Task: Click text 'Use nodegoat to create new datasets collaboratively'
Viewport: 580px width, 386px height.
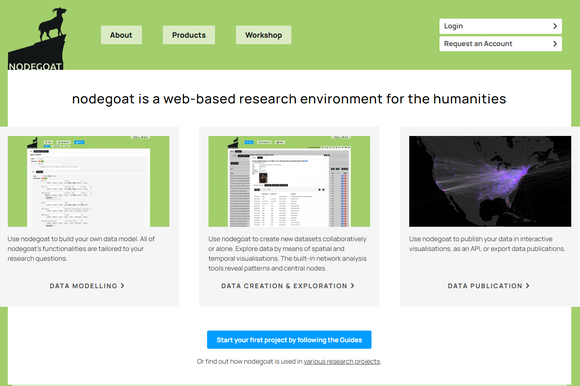Action: pyautogui.click(x=287, y=239)
